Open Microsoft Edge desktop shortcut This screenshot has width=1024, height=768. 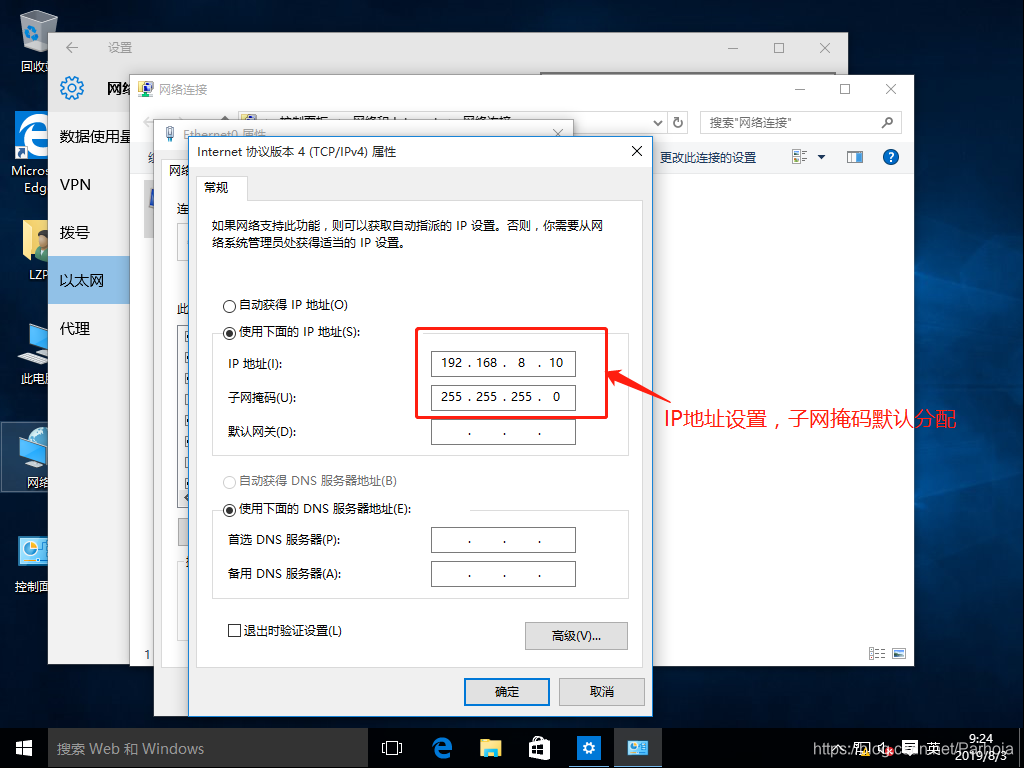coord(30,153)
